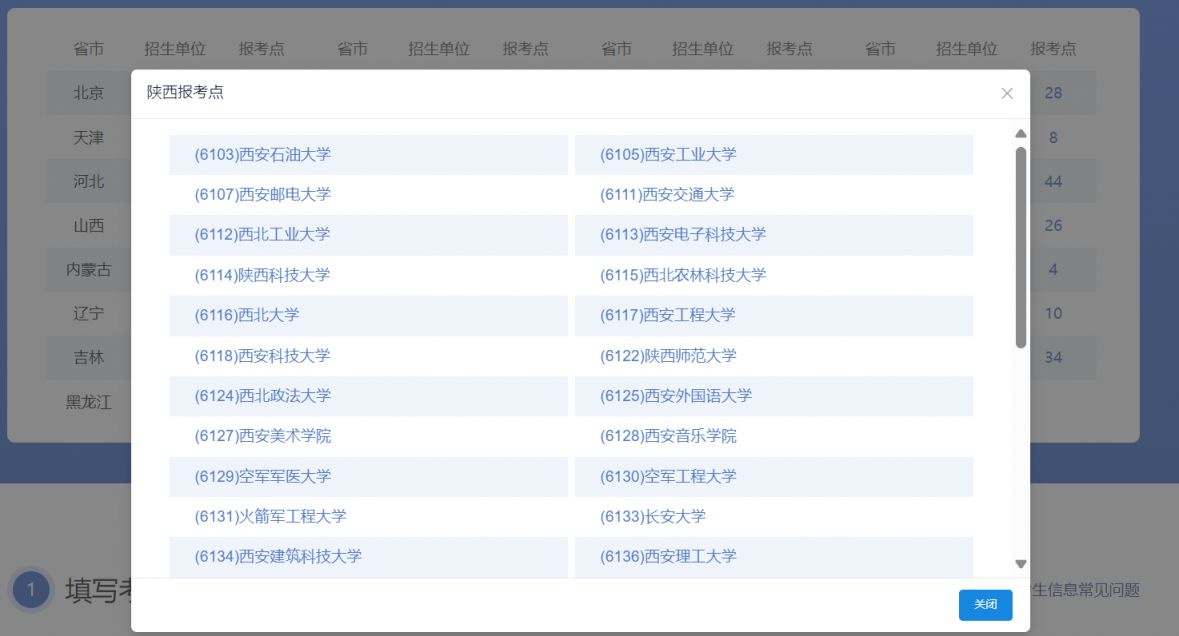The image size is (1179, 636).
Task: Click the 4 报考点 count in background table
Action: [x=1053, y=269]
